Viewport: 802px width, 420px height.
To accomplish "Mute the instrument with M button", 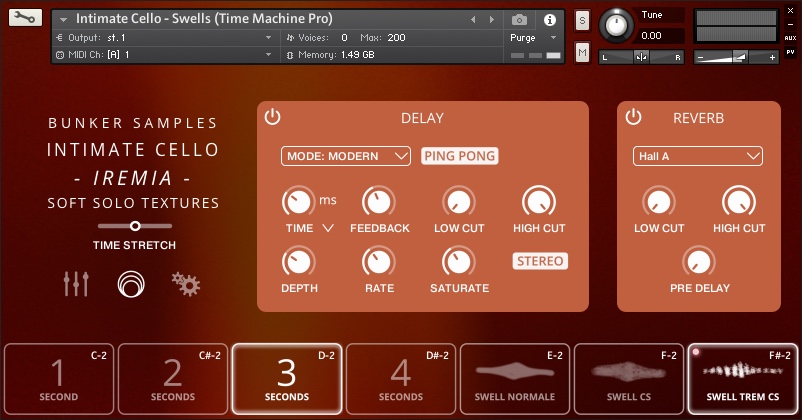I will tap(582, 51).
